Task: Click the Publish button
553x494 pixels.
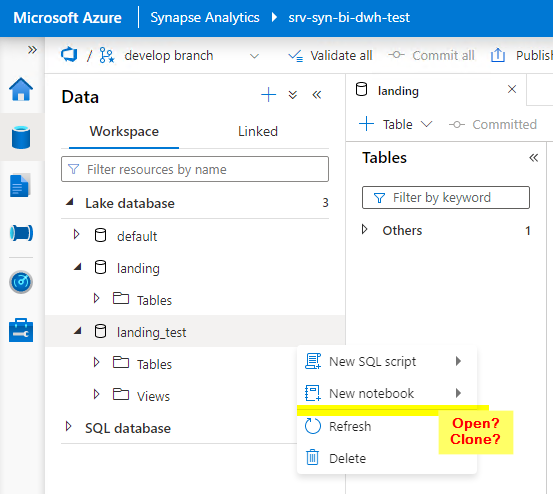Action: [522, 55]
